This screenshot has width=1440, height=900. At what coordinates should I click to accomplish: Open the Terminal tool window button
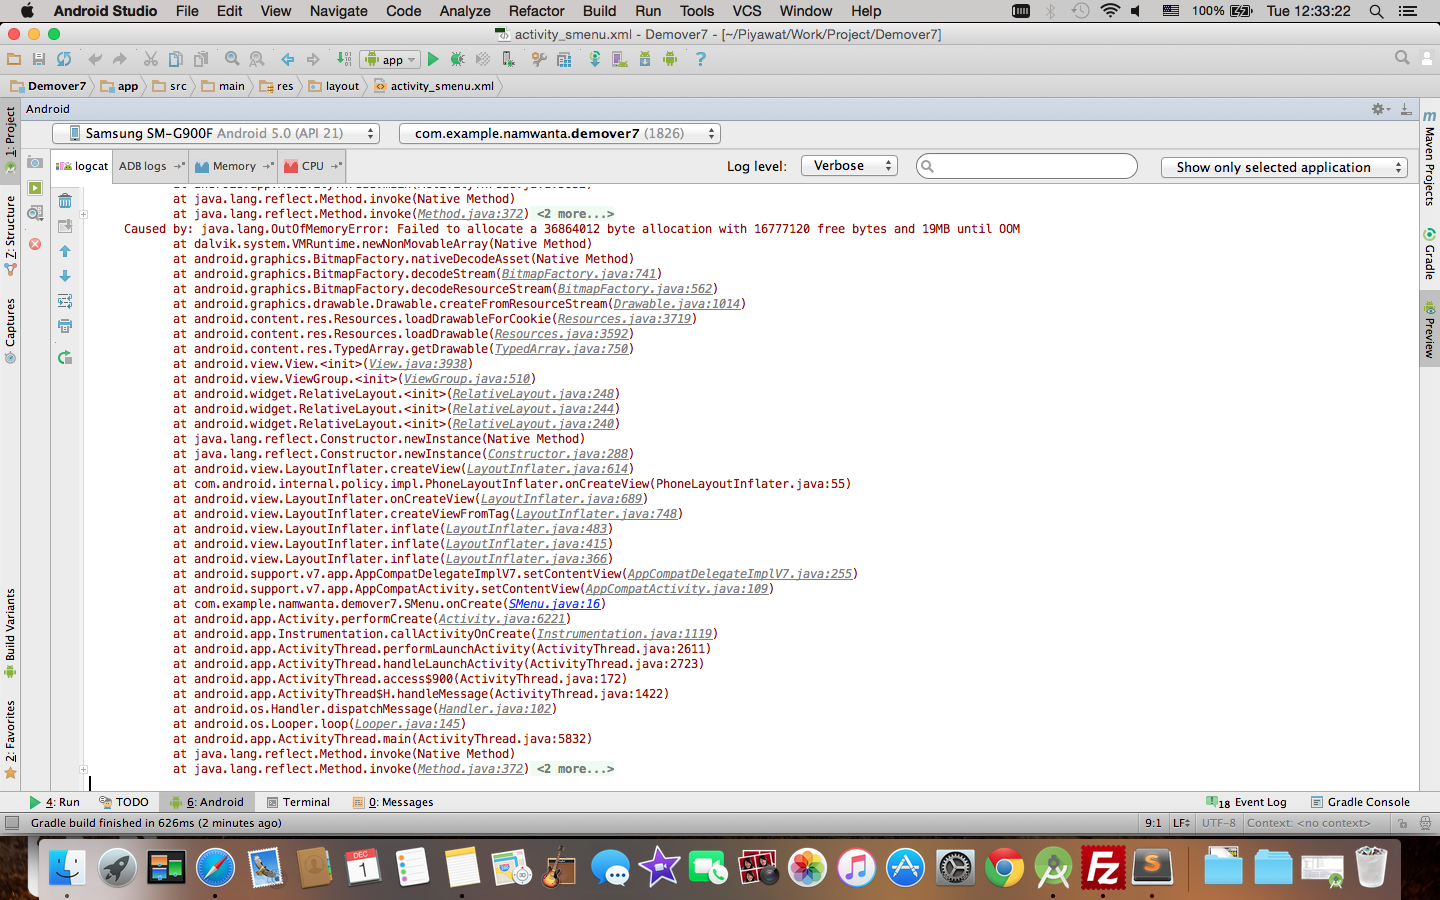point(298,802)
